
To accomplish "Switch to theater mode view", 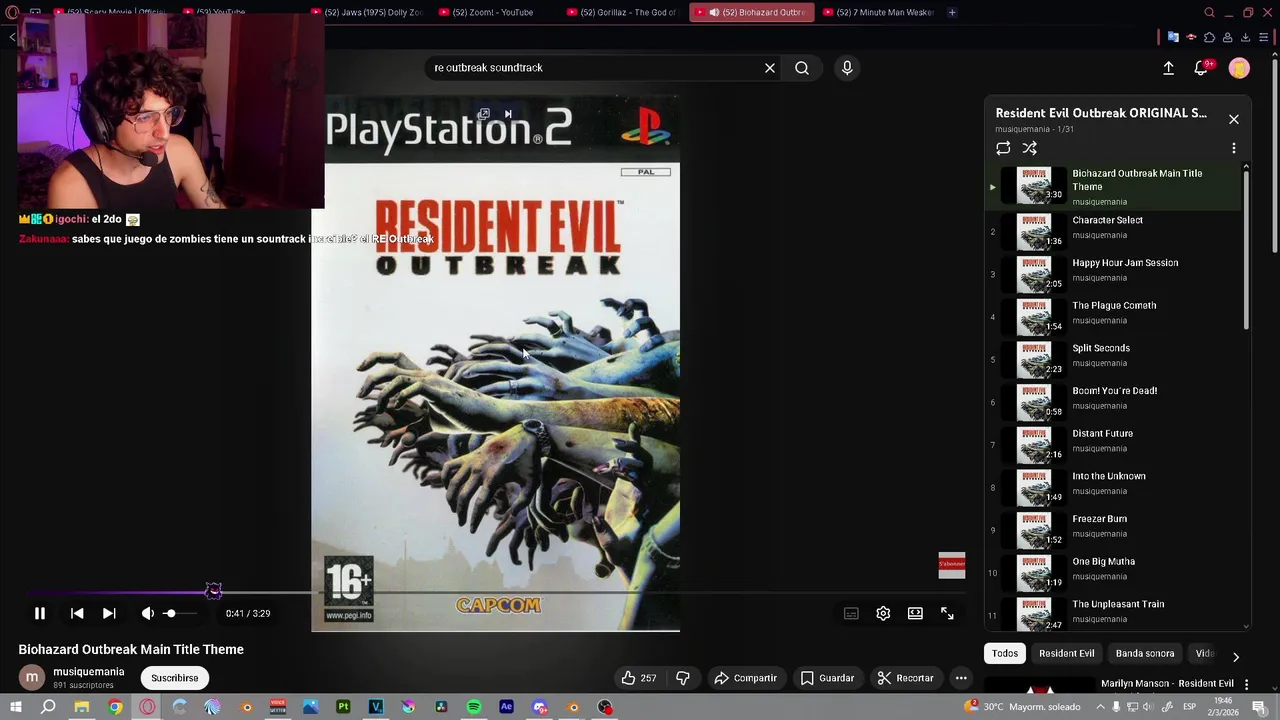I will tap(915, 613).
